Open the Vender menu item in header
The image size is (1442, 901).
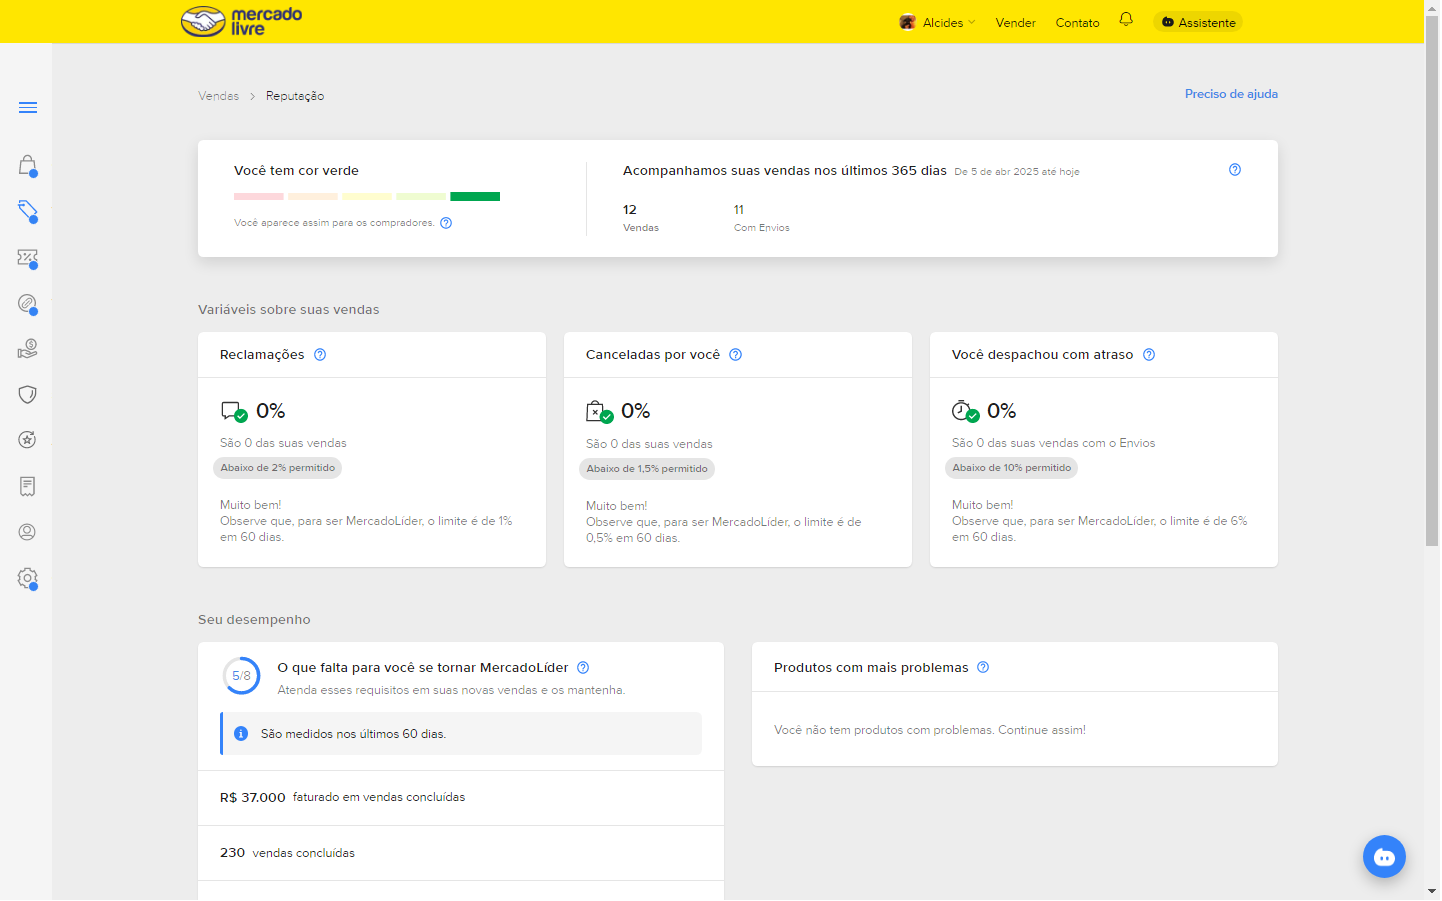pos(1015,22)
